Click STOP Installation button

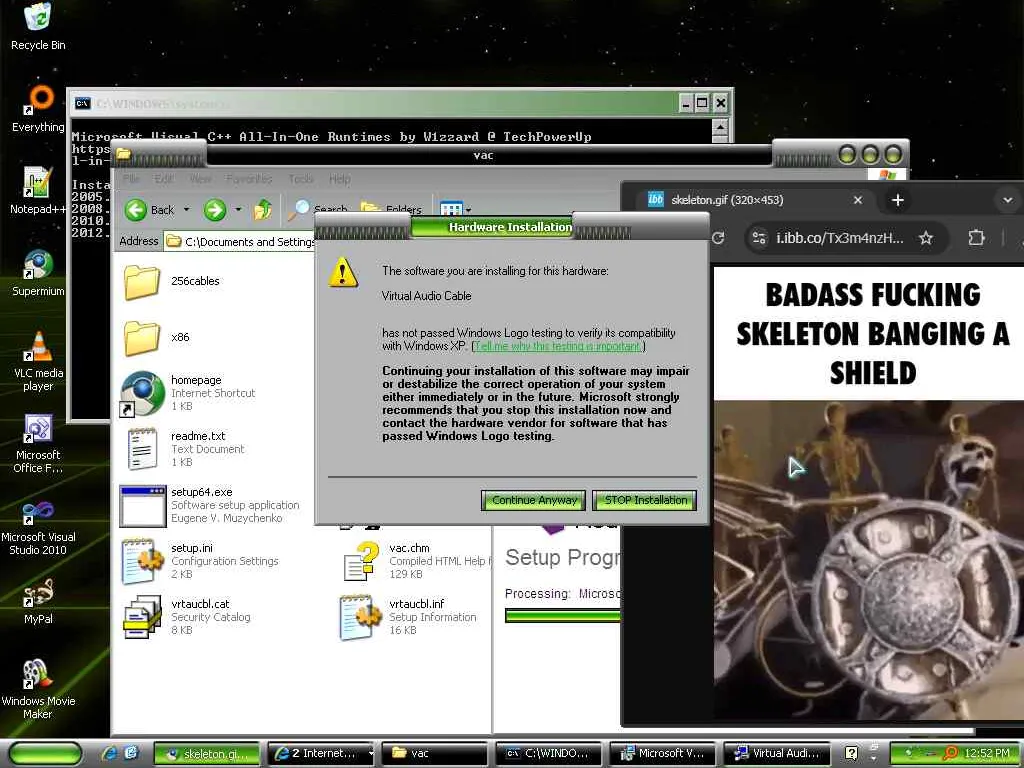[645, 500]
